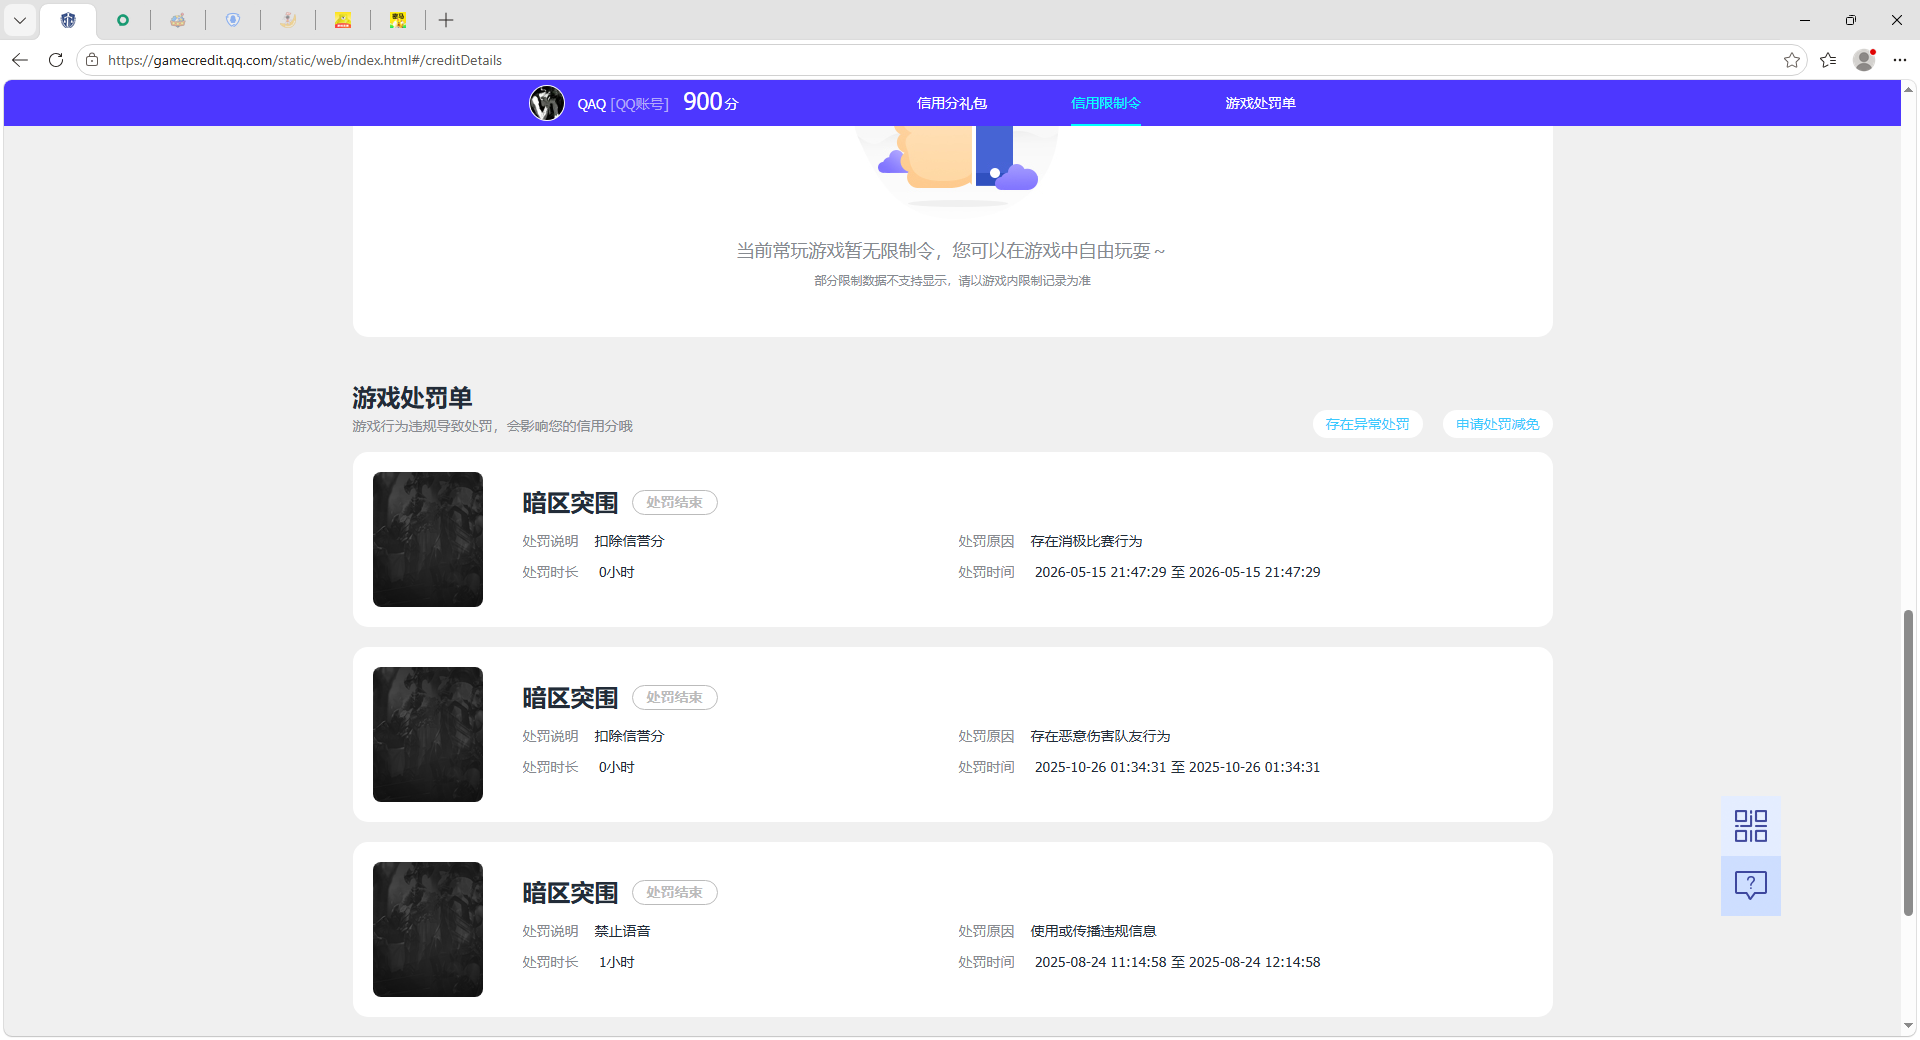The image size is (1920, 1040).
Task: Click 处罚结束 badge on the 存在恶意伤害队友行为 card
Action: pyautogui.click(x=674, y=697)
